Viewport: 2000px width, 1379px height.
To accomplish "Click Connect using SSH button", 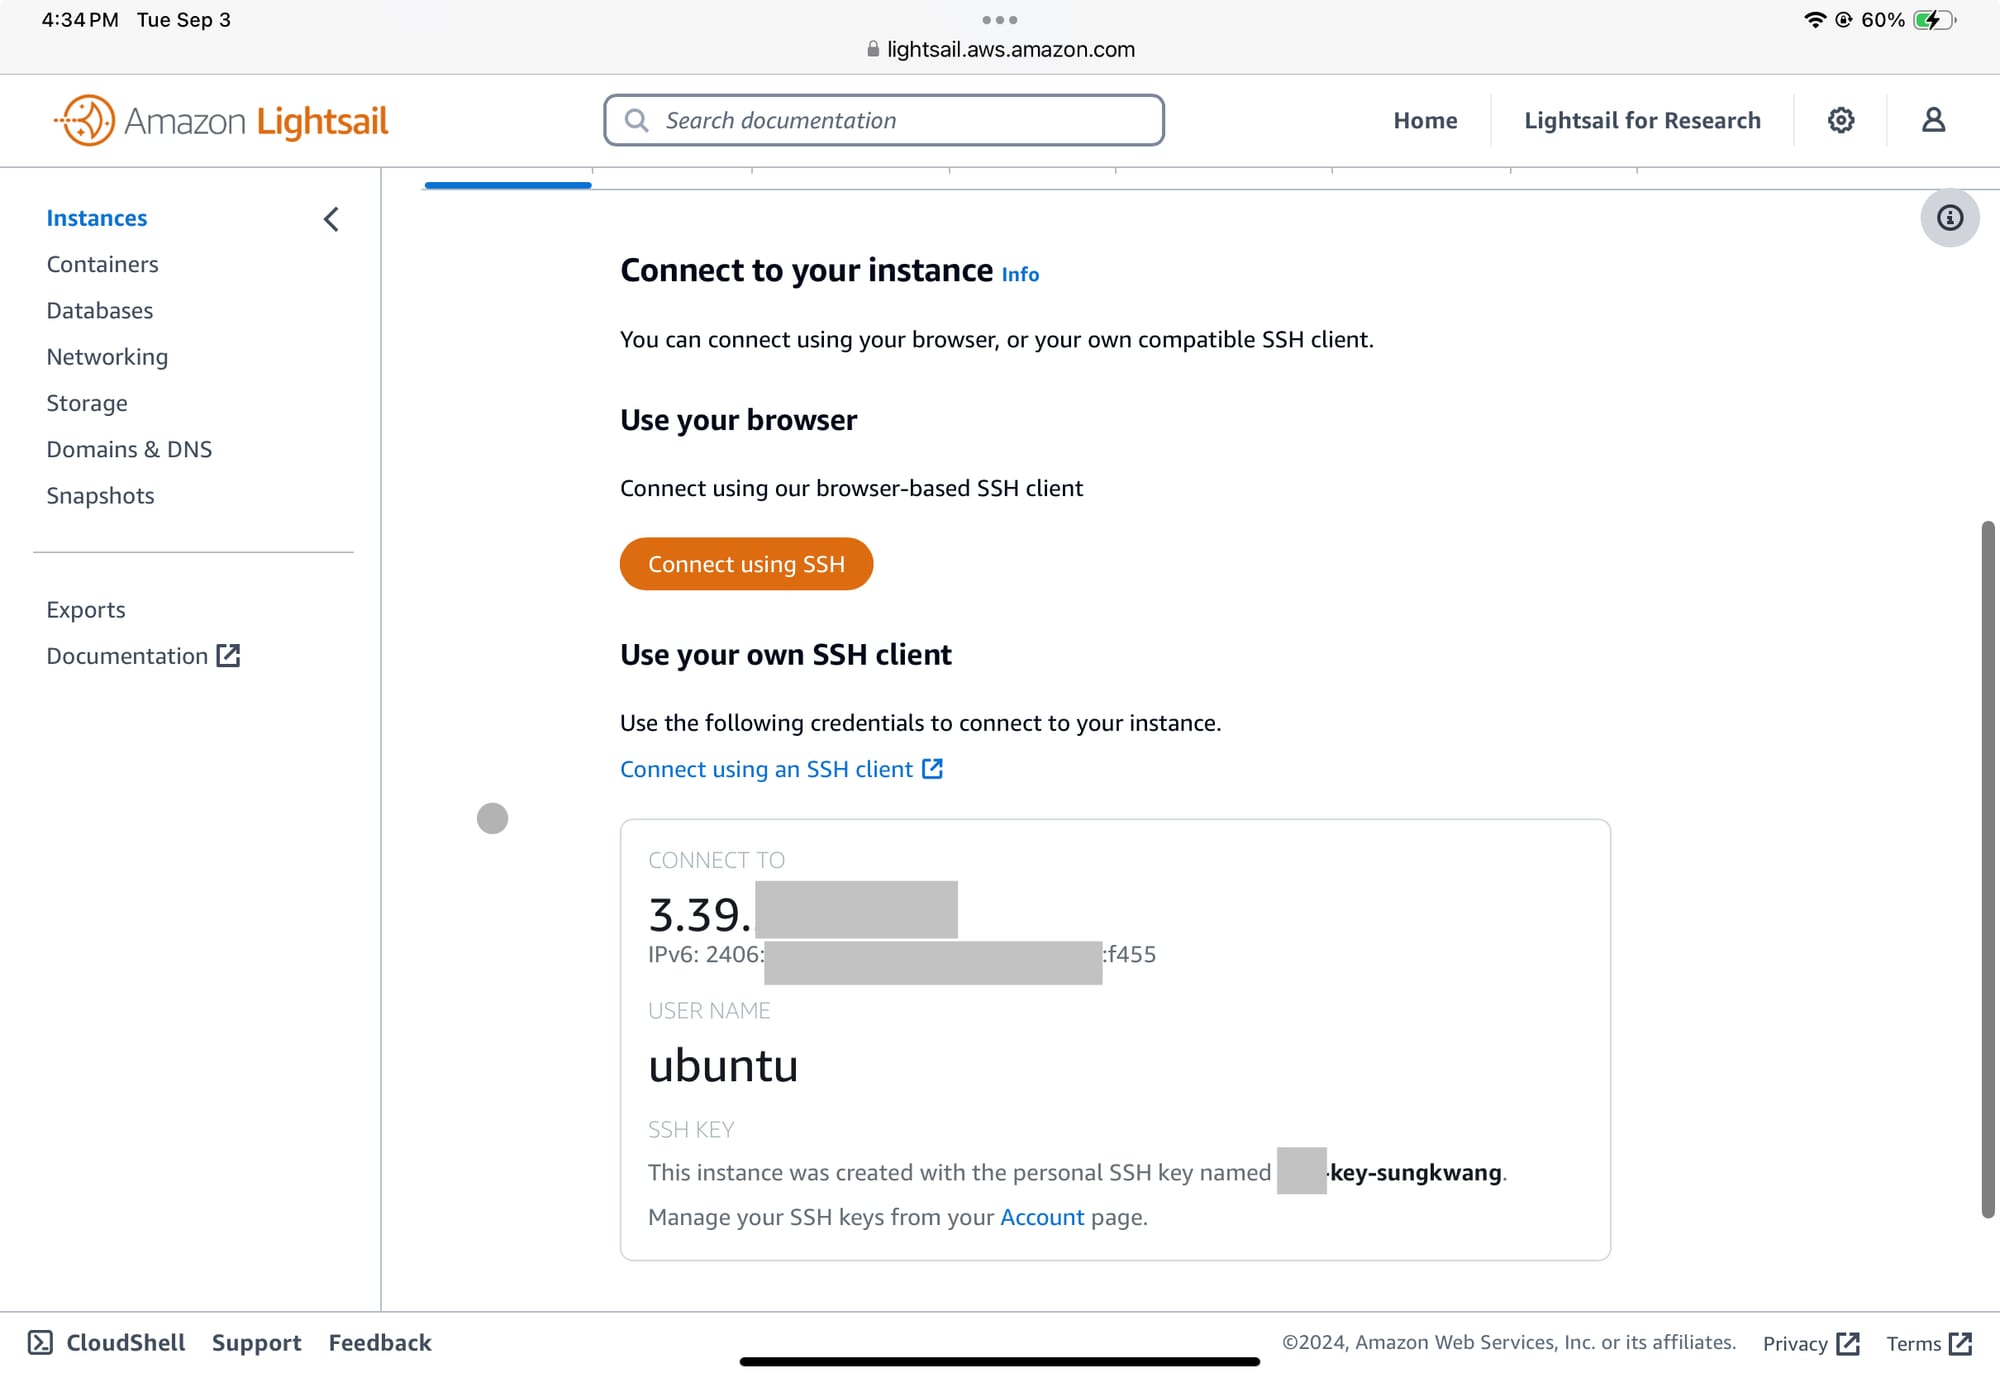I will pyautogui.click(x=746, y=564).
